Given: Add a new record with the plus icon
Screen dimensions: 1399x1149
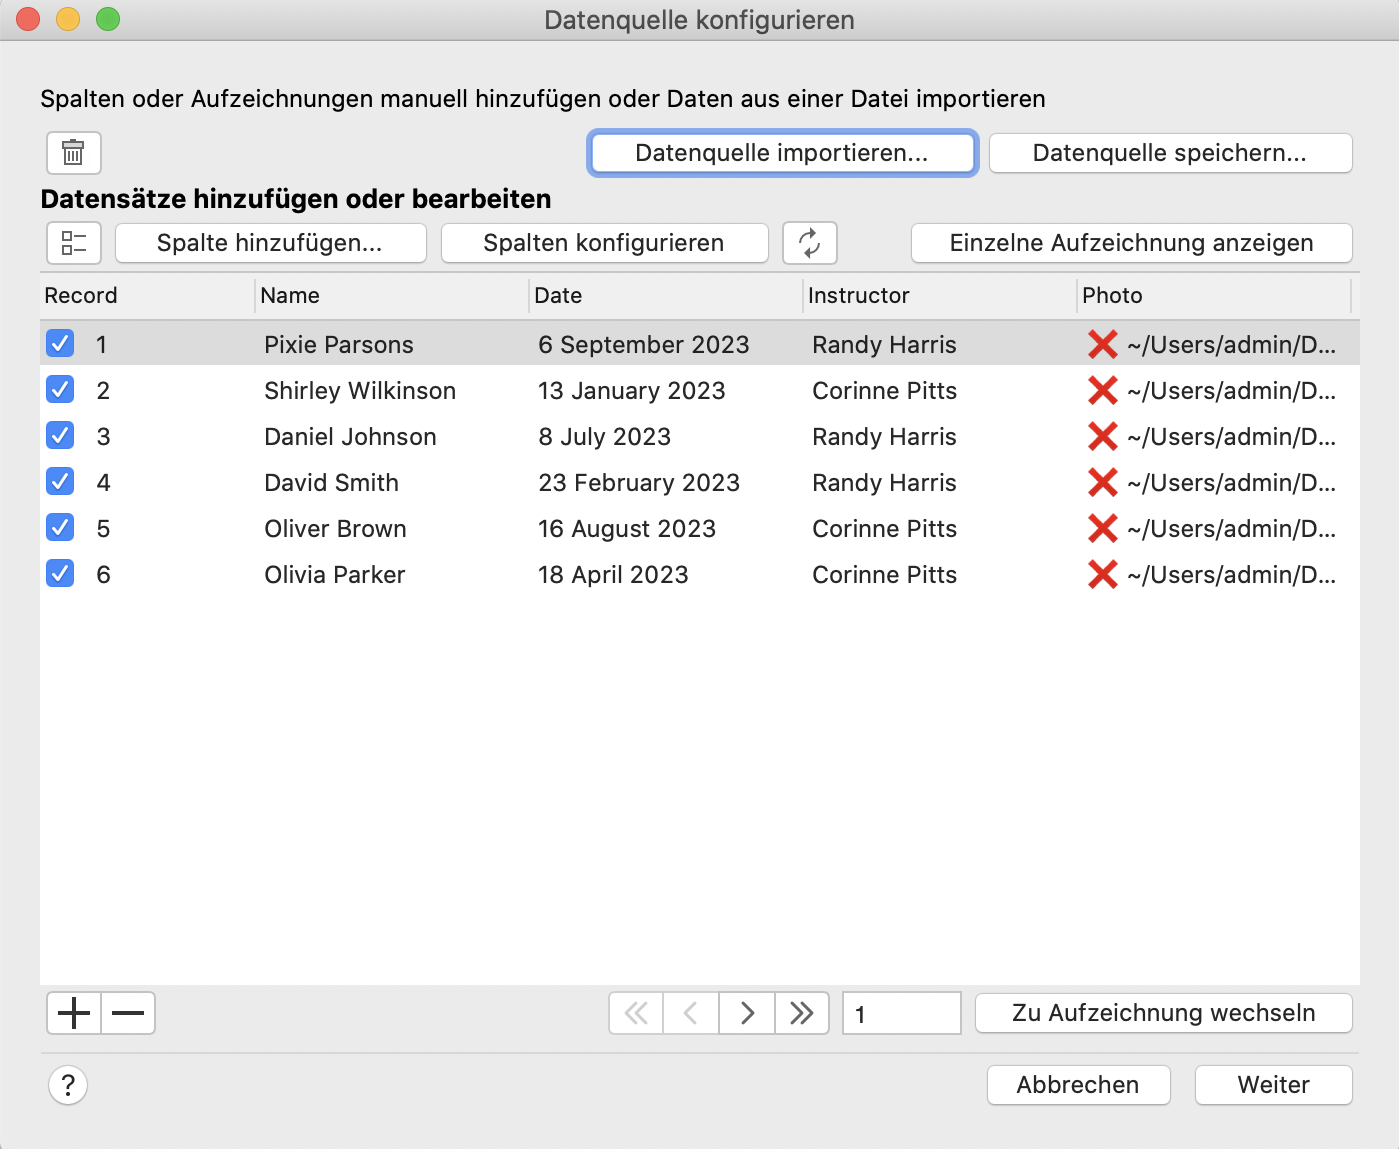Looking at the screenshot, I should pos(73,1013).
